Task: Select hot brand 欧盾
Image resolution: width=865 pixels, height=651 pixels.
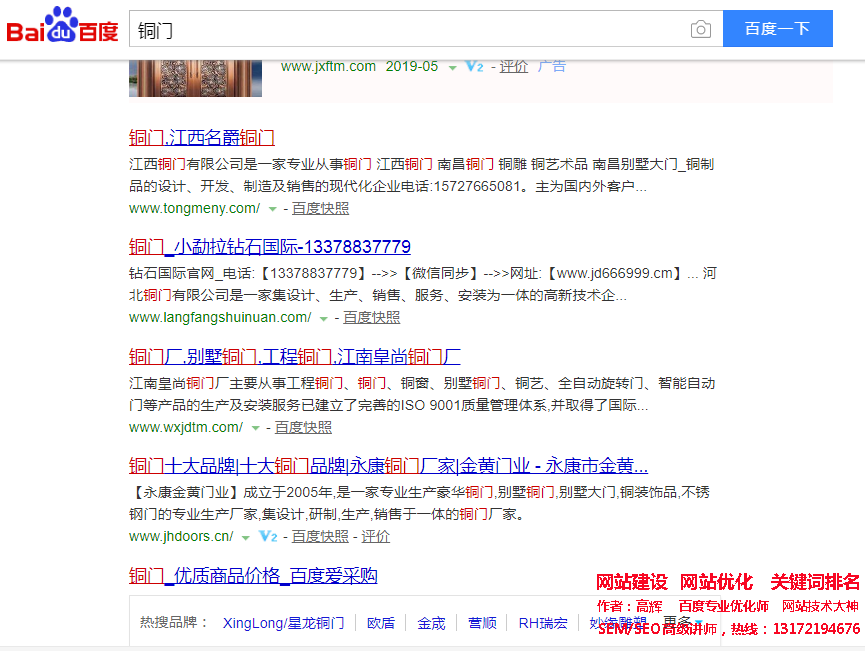Action: point(381,623)
